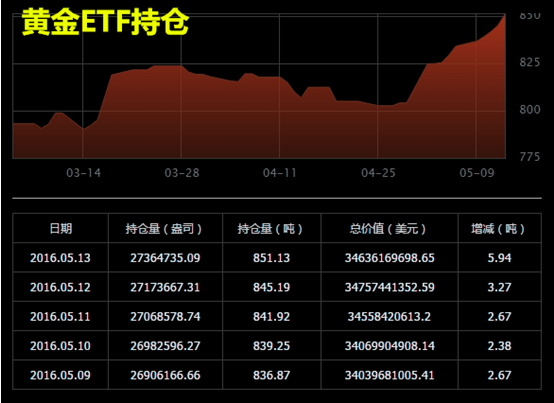Click the 800 value on the y-axis
Viewport: 554px width, 403px height.
pyautogui.click(x=530, y=110)
